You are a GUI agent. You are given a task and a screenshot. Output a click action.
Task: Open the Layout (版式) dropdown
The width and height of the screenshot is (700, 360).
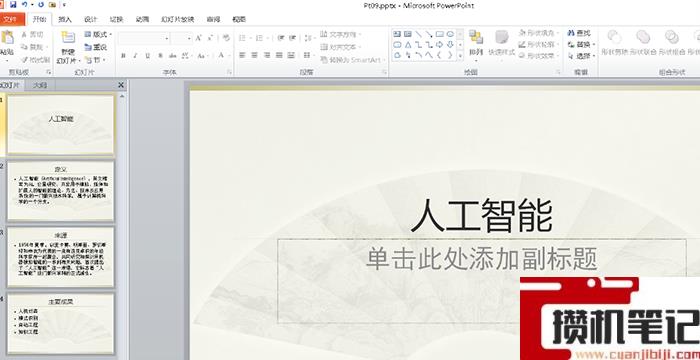pyautogui.click(x=98, y=34)
